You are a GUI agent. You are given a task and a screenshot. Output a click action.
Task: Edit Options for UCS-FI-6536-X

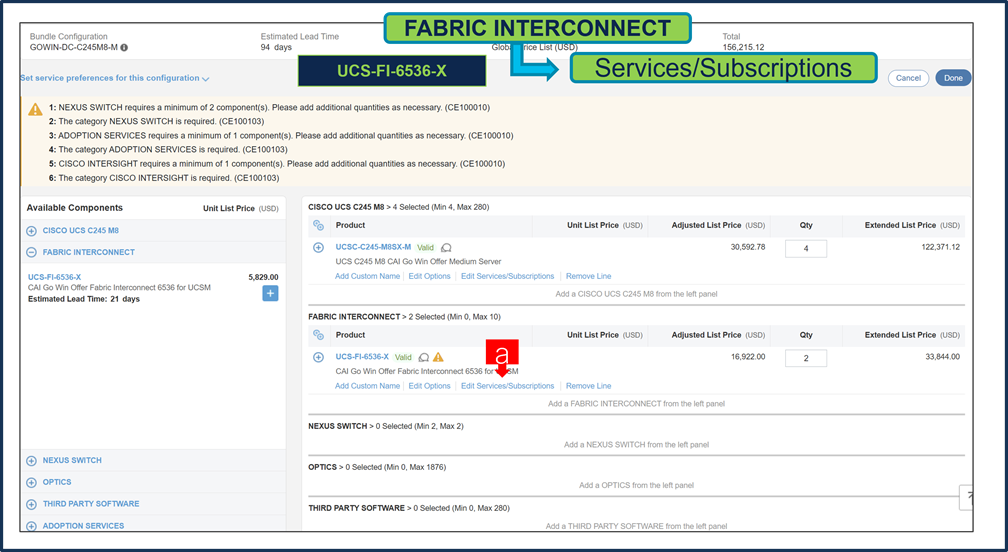(429, 386)
